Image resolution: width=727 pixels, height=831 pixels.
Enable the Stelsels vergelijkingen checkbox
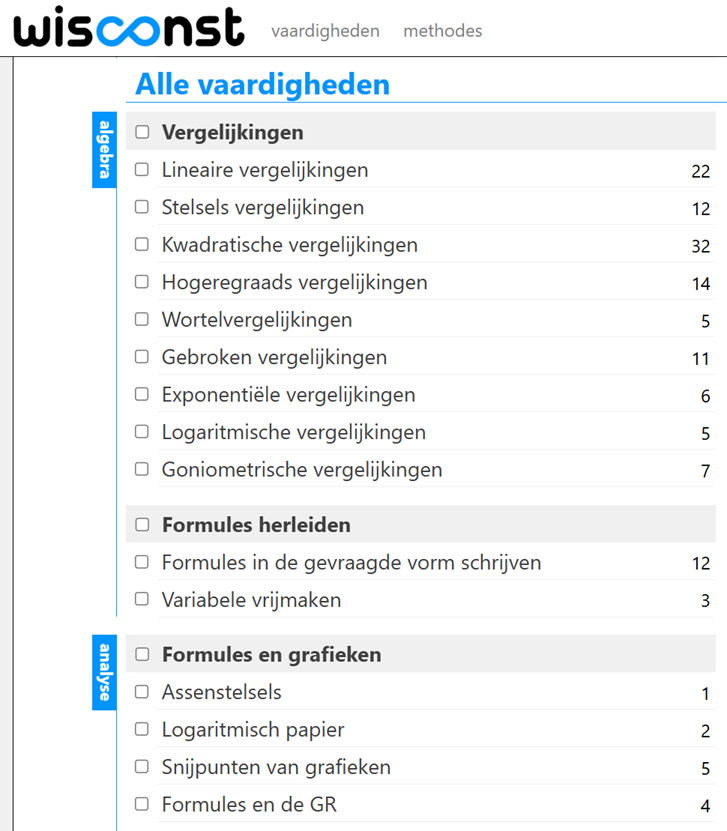[142, 208]
